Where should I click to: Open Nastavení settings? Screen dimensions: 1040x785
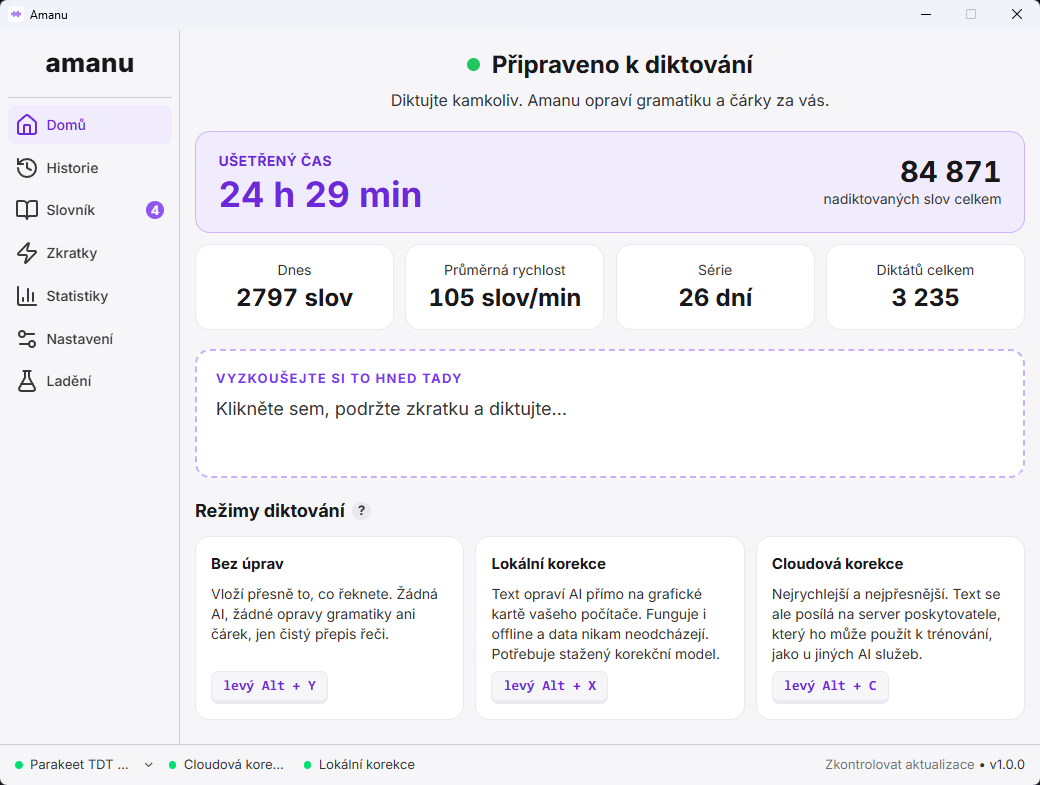(90, 339)
